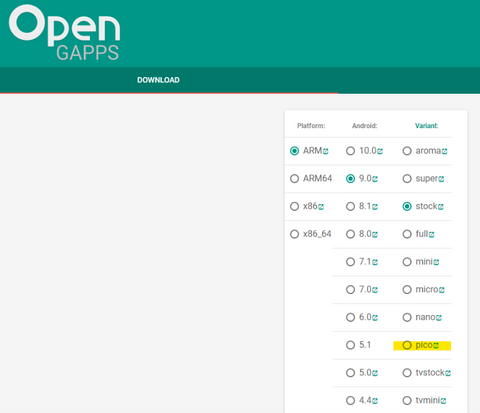This screenshot has height=413, width=480.
Task: Select the highlighted pico variant
Action: click(407, 345)
